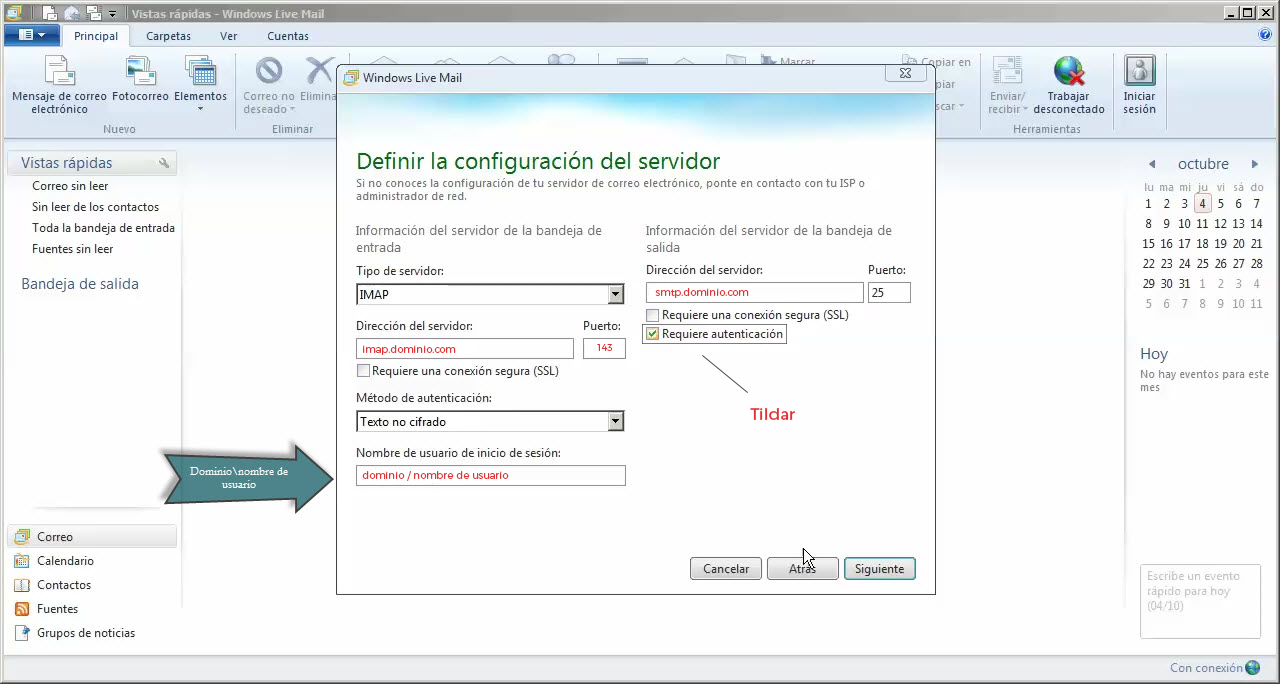Click the Atrás button
1280x684 pixels.
coord(802,568)
